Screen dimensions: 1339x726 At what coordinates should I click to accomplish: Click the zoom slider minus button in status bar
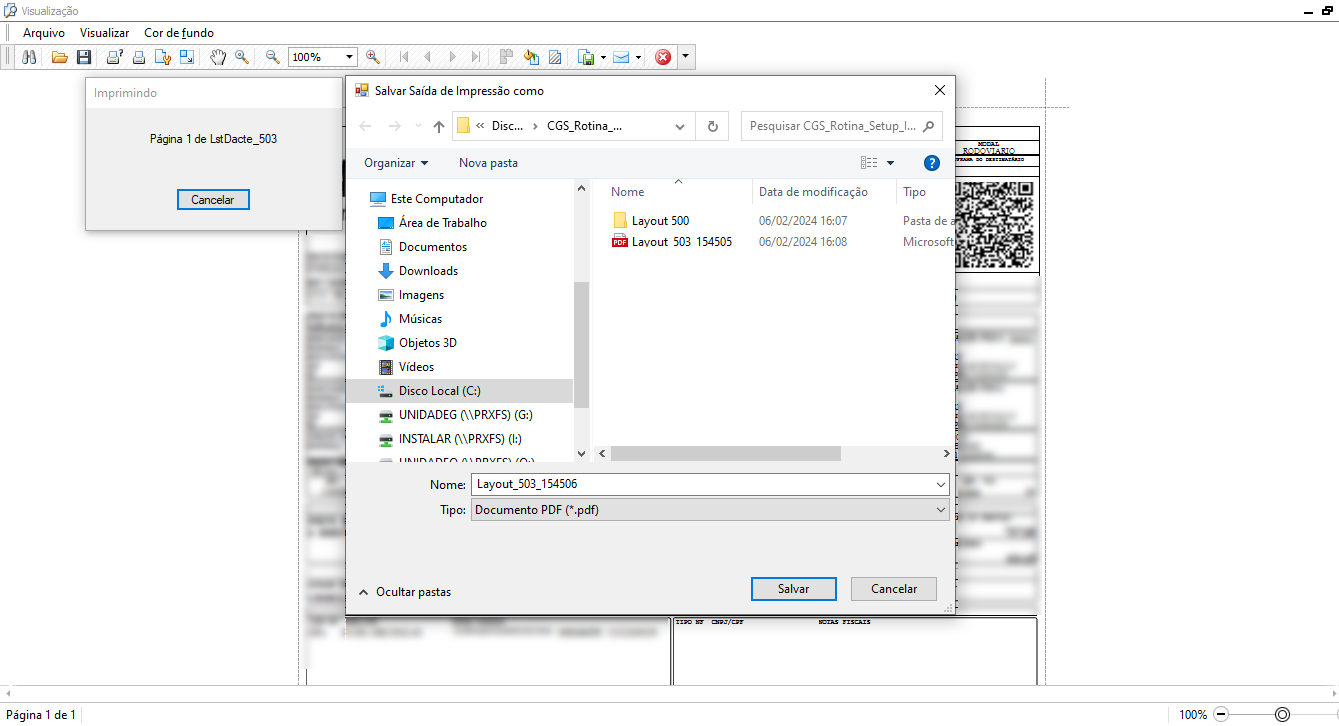click(1219, 715)
